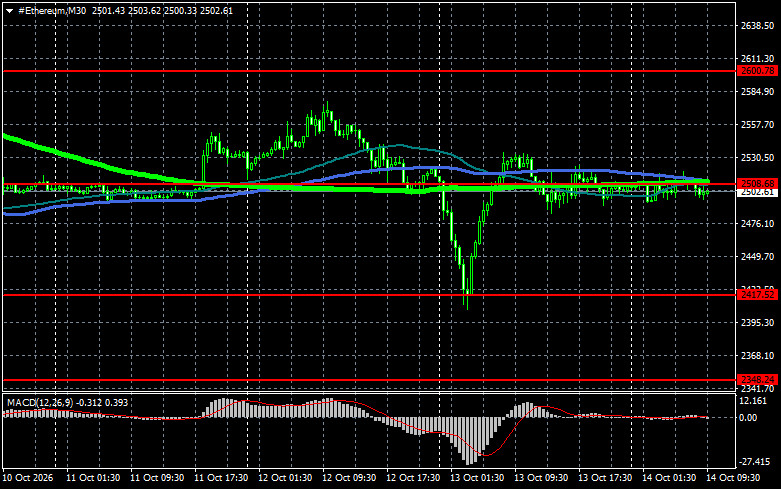Click time axis label 12 Oct 01:30
The width and height of the screenshot is (781, 489).
click(x=285, y=478)
